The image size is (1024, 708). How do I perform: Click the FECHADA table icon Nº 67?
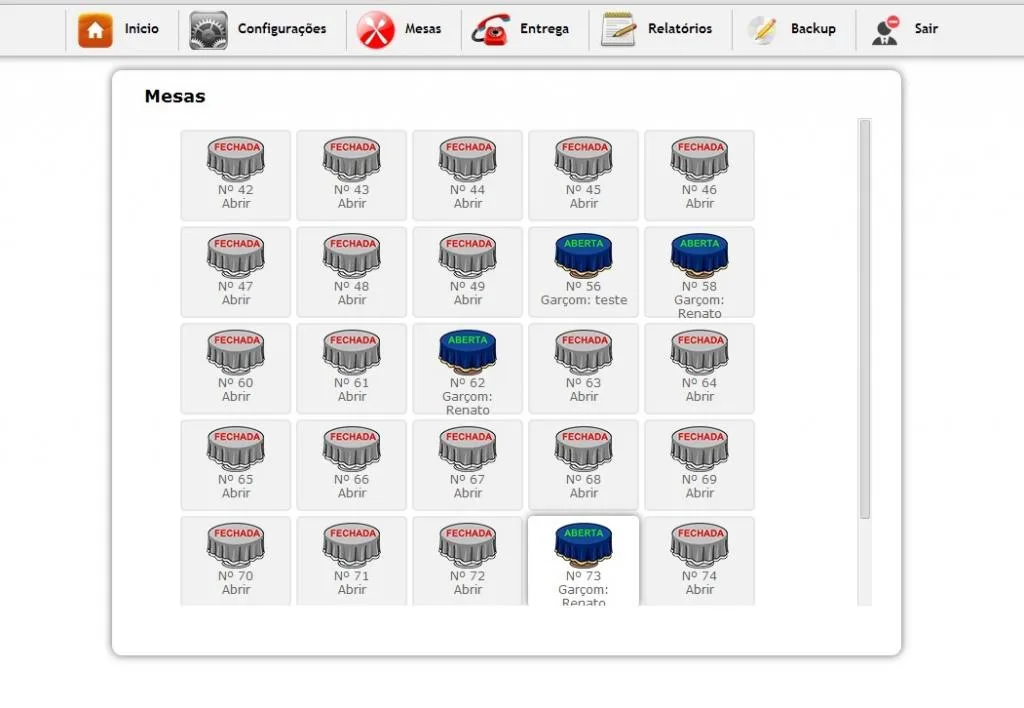coord(468,449)
